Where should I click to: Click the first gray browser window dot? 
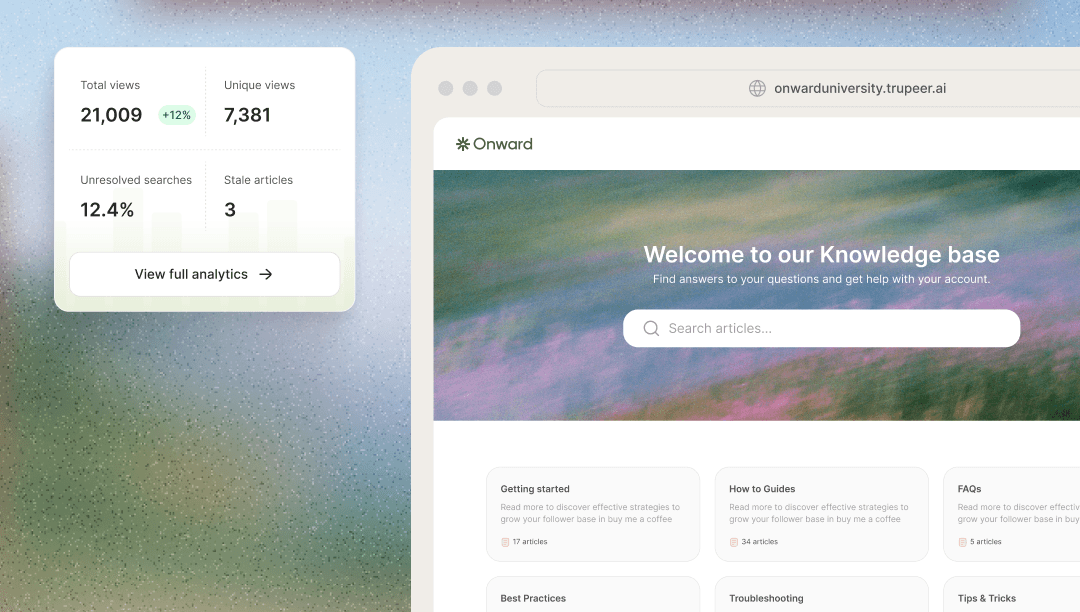click(446, 88)
